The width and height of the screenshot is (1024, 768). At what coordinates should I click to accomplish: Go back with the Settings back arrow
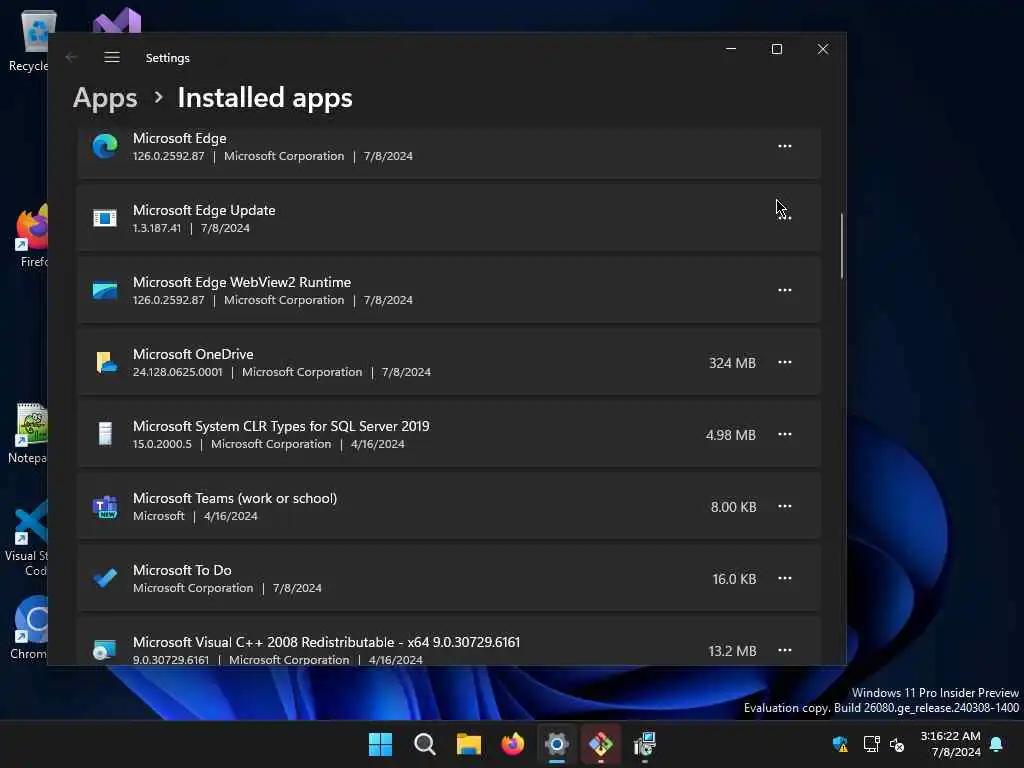pyautogui.click(x=72, y=57)
